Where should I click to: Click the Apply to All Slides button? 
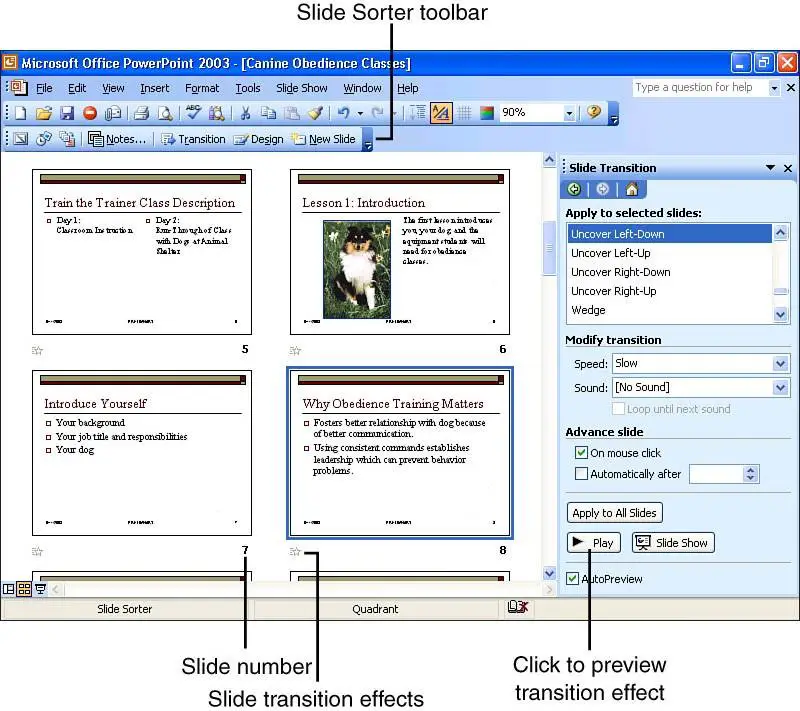tap(614, 513)
